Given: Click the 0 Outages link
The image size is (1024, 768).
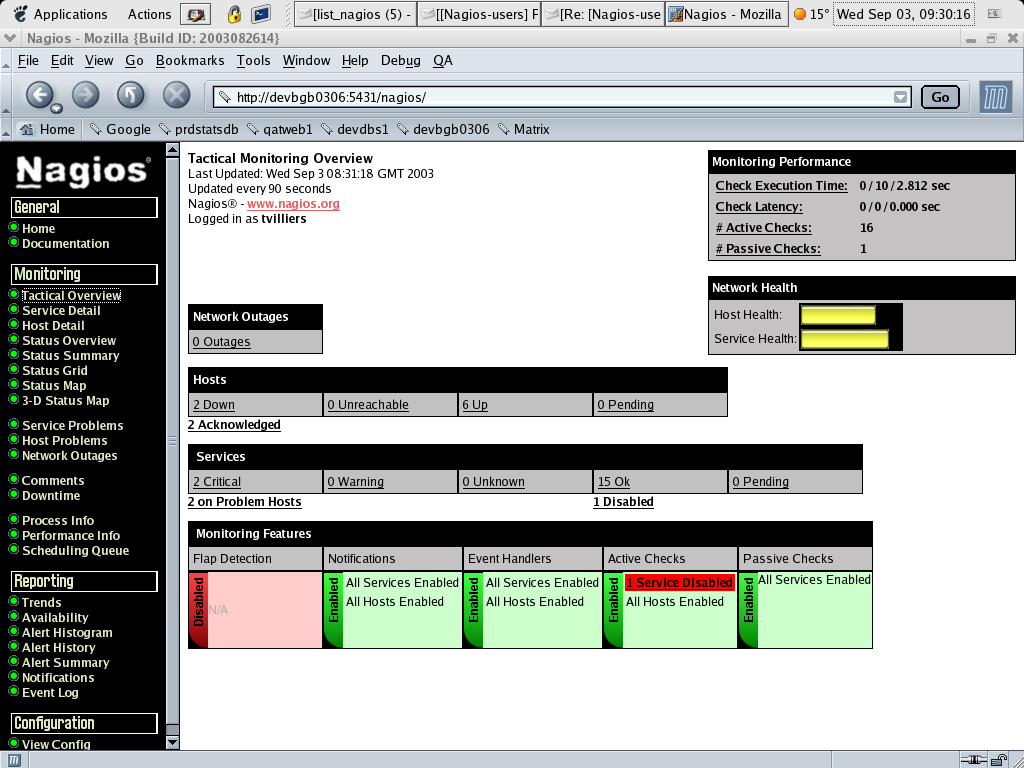Looking at the screenshot, I should (221, 342).
